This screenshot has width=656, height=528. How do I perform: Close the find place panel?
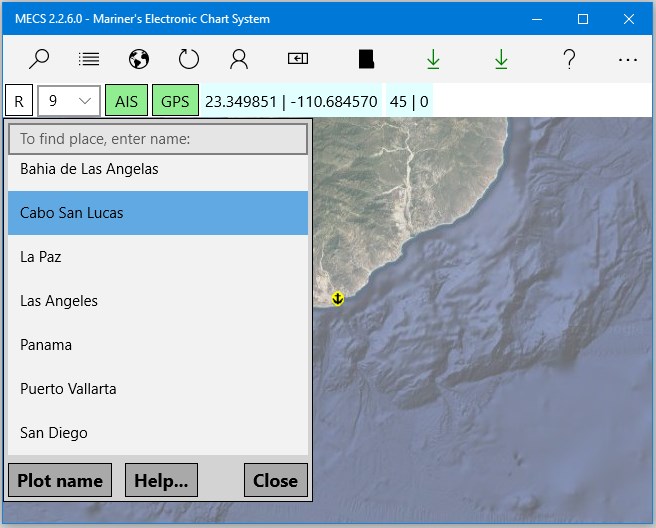pos(276,480)
